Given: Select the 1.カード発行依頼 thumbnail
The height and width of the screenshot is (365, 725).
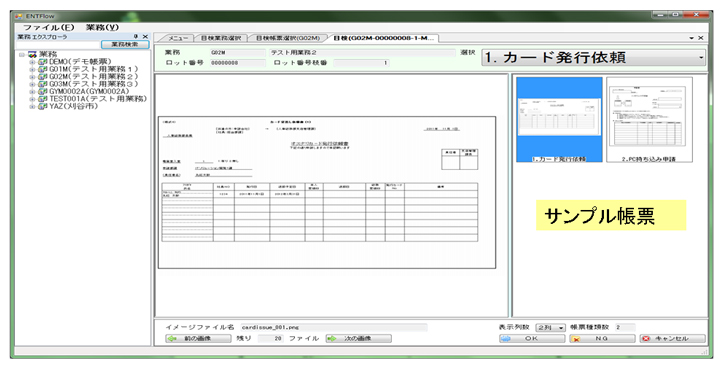Looking at the screenshot, I should coord(559,119).
